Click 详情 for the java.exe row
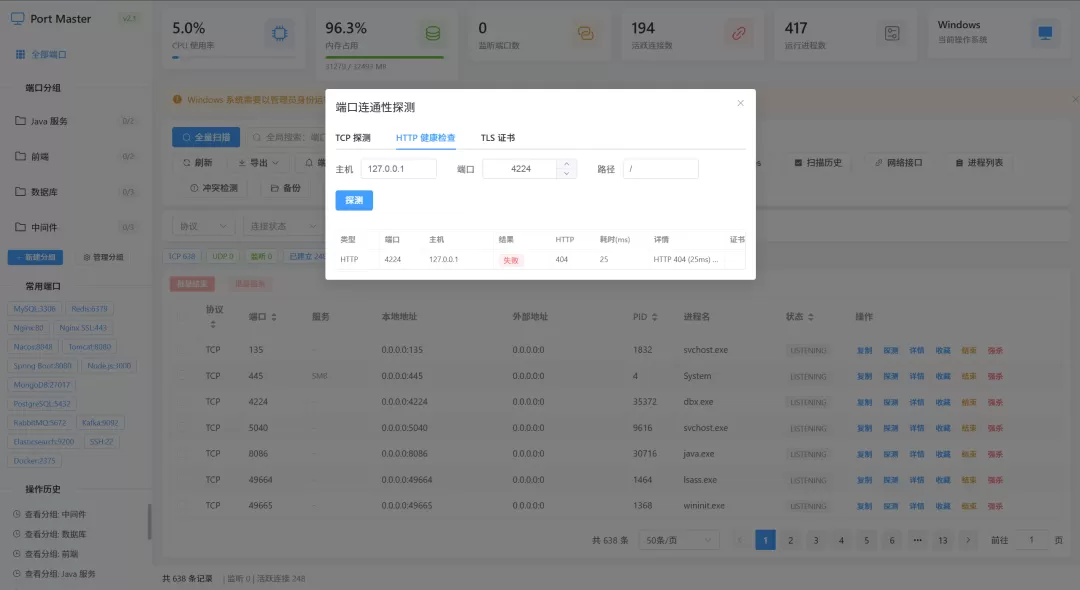This screenshot has width=1080, height=590. 917,454
